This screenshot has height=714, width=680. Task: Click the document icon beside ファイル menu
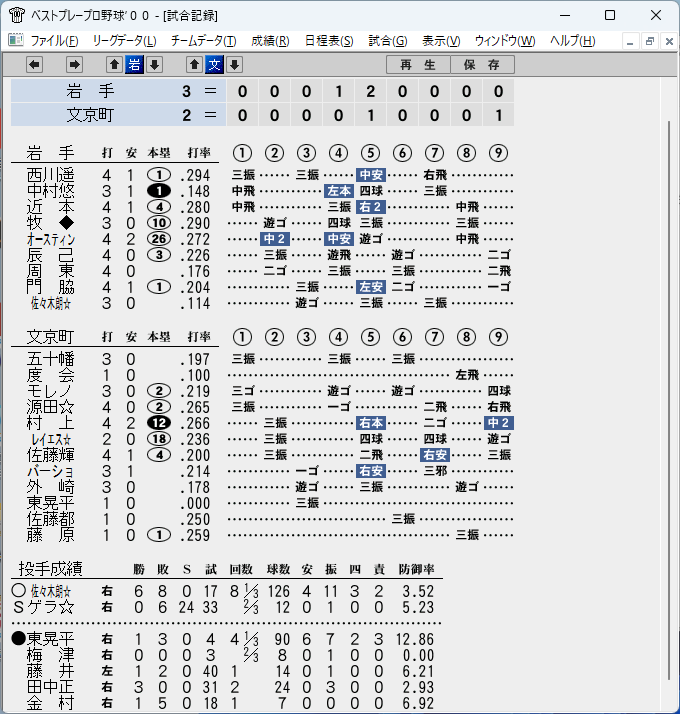[15, 41]
